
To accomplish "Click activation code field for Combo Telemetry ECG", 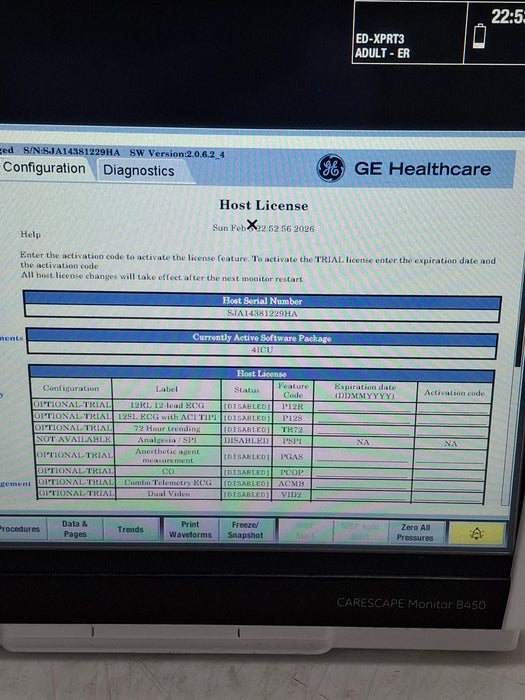I will coord(448,484).
